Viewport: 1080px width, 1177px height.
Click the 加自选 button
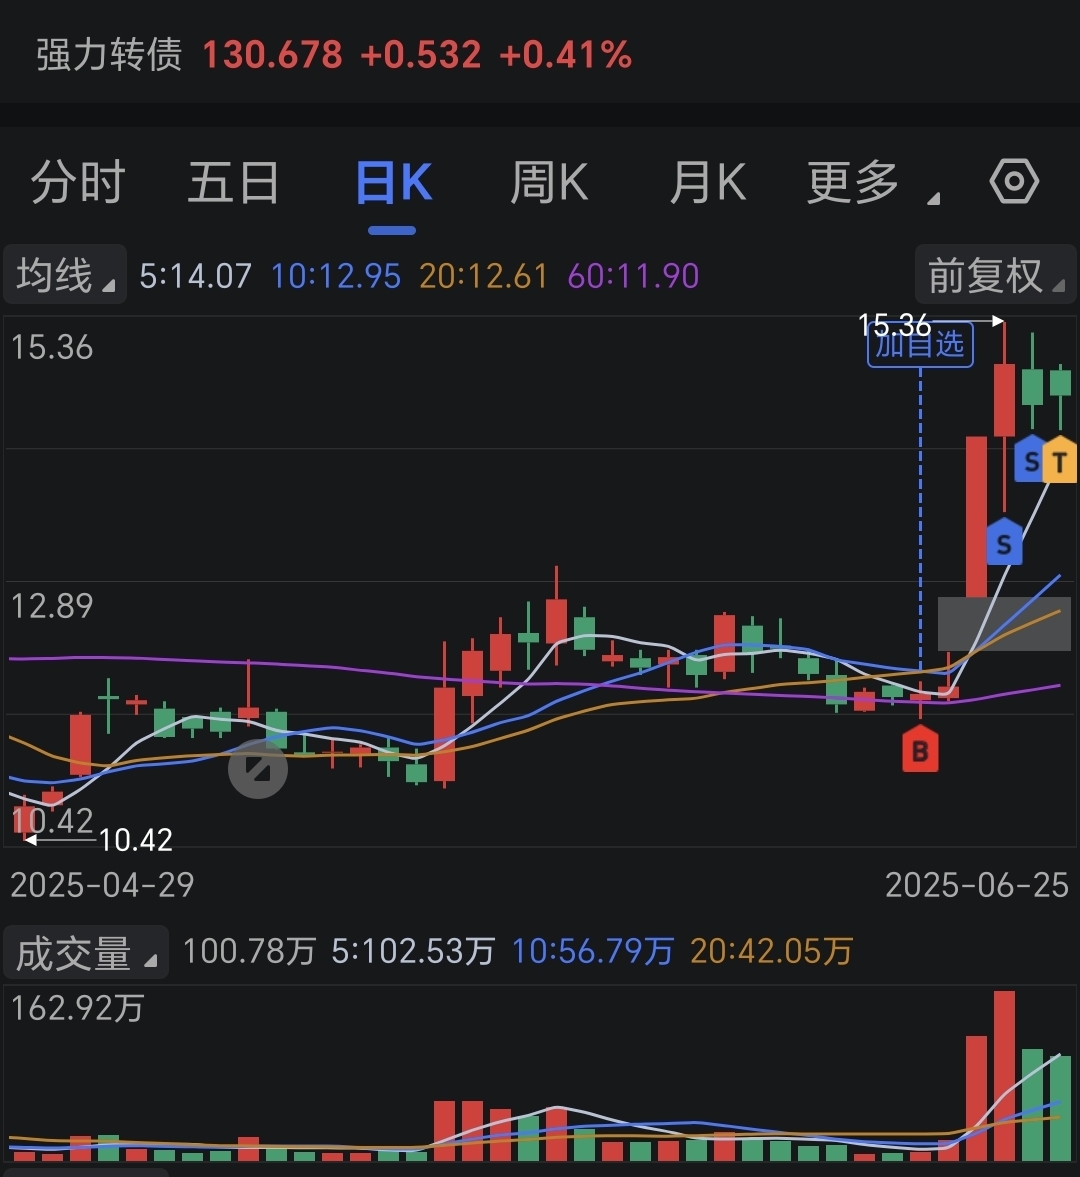pos(920,345)
